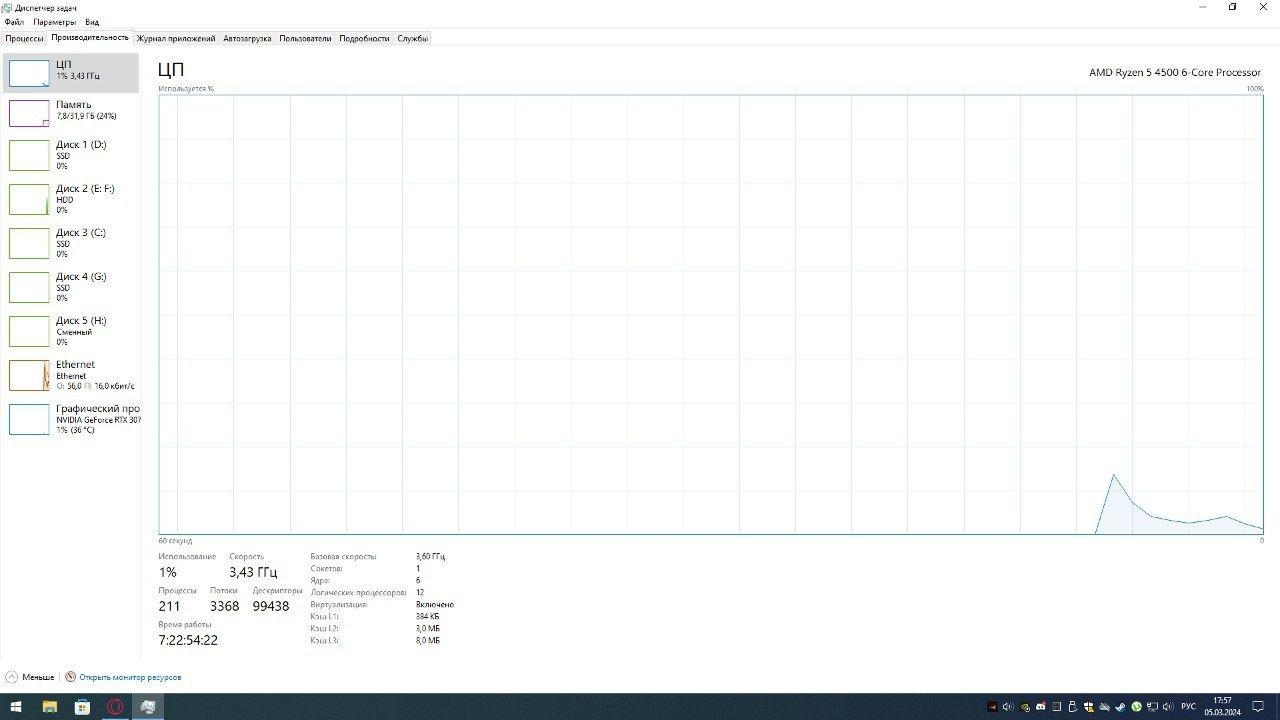Launch Microsoft Store from the taskbar
Screen dimensions: 1280x720
point(83,706)
